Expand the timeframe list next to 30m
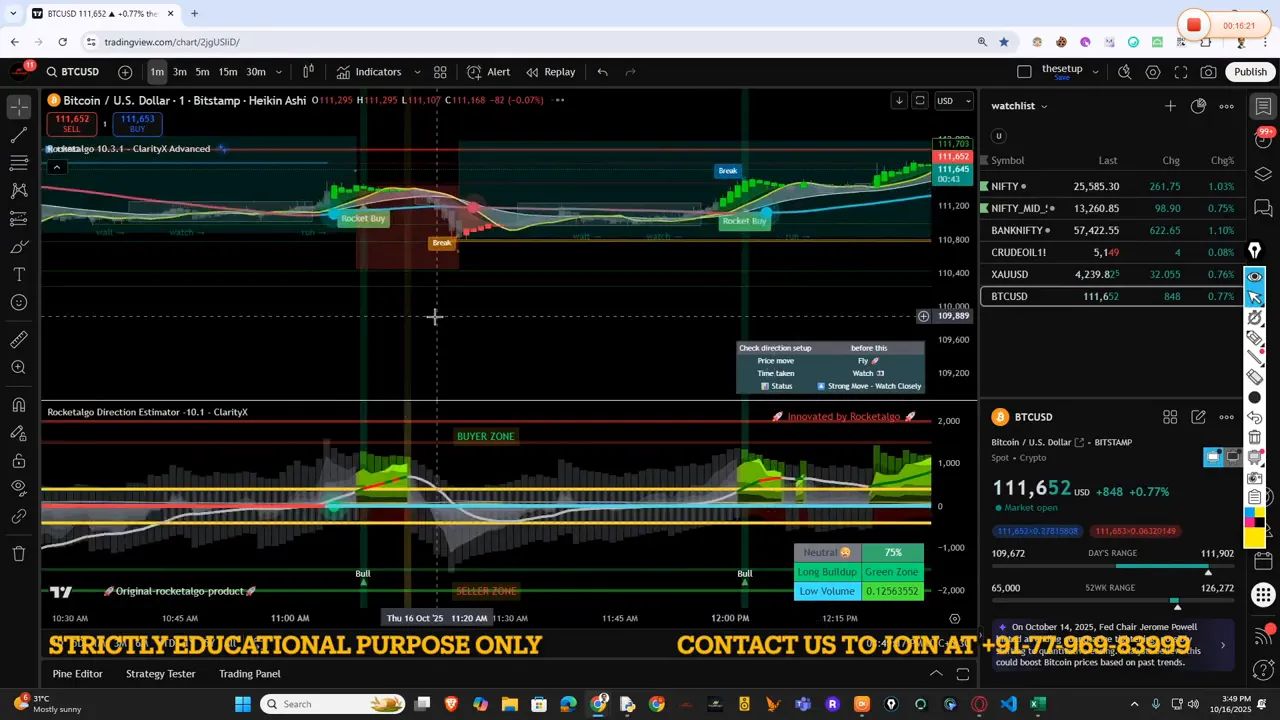 click(278, 72)
